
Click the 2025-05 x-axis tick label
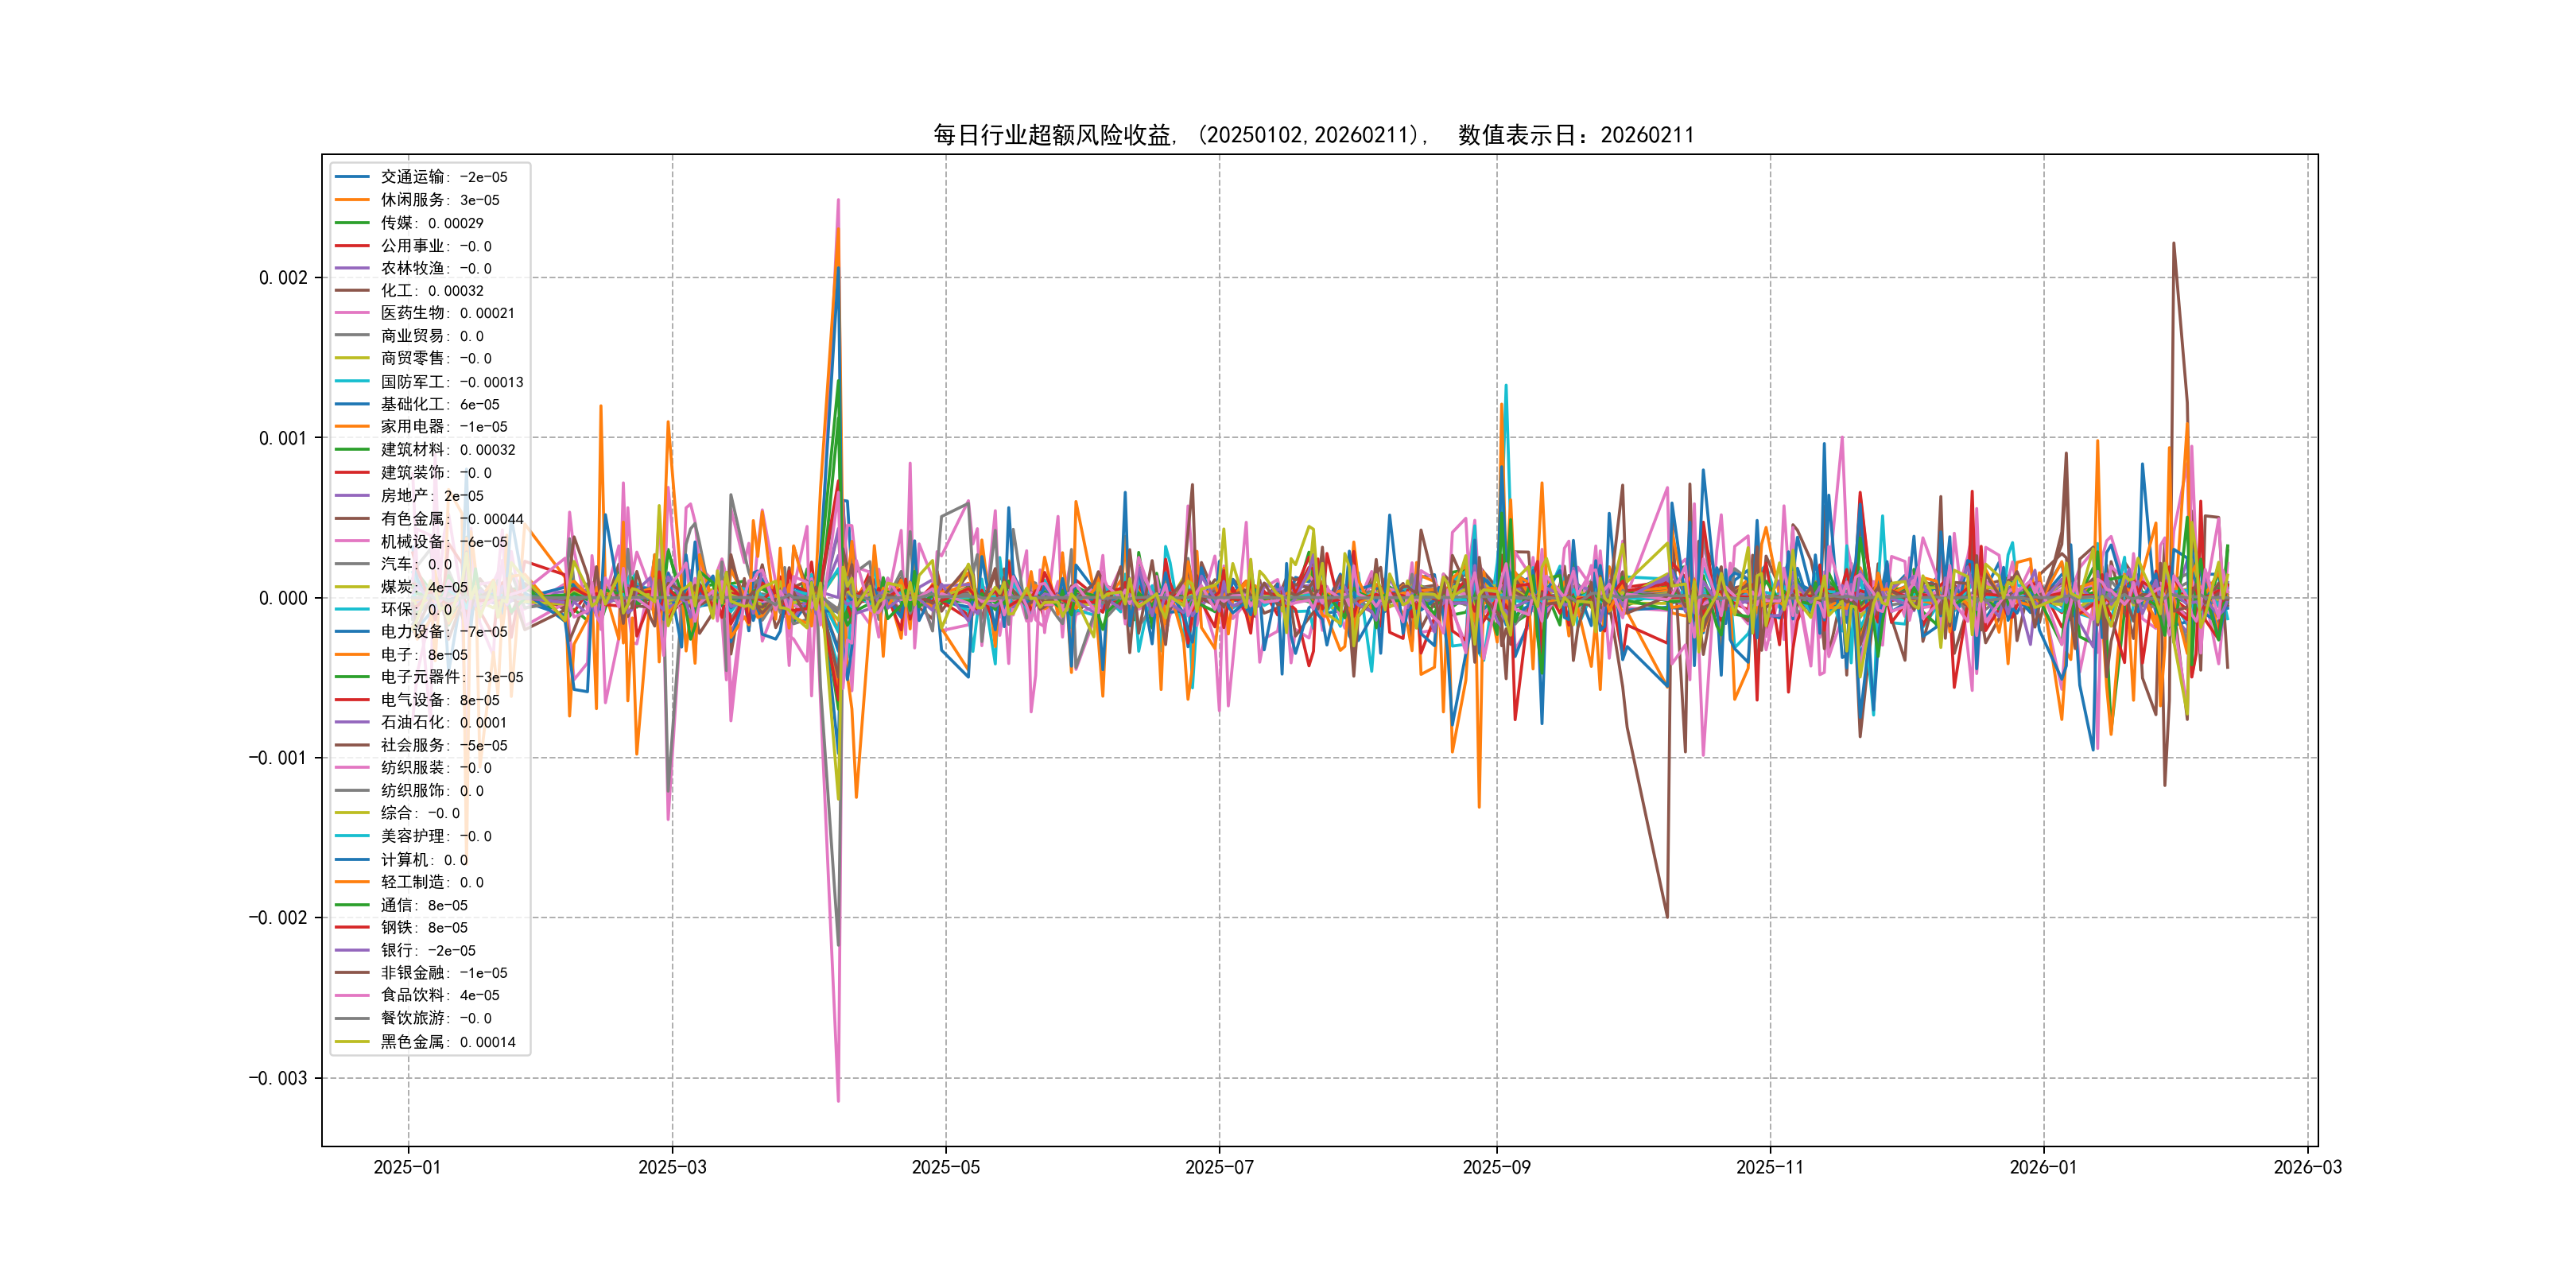945,1167
